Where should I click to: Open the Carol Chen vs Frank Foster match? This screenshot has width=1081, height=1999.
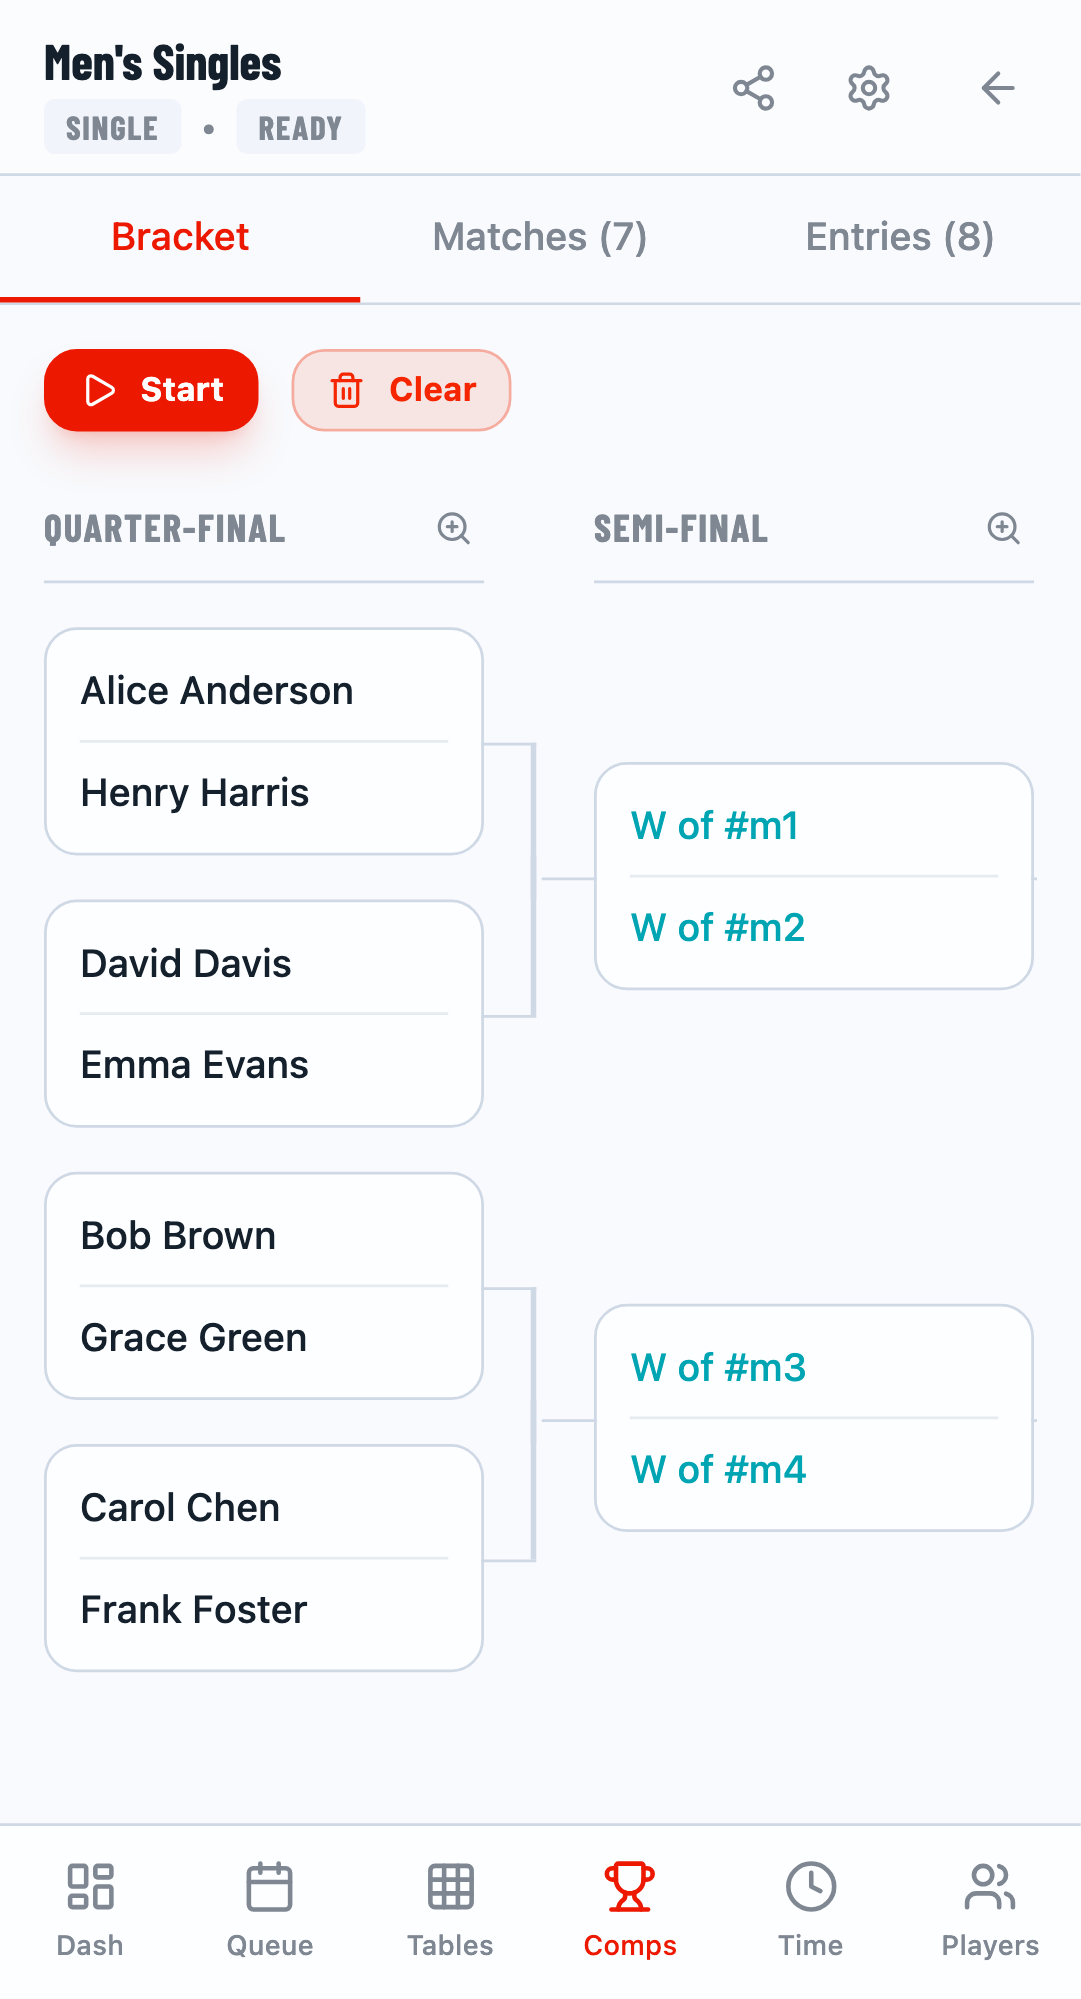[264, 1557]
